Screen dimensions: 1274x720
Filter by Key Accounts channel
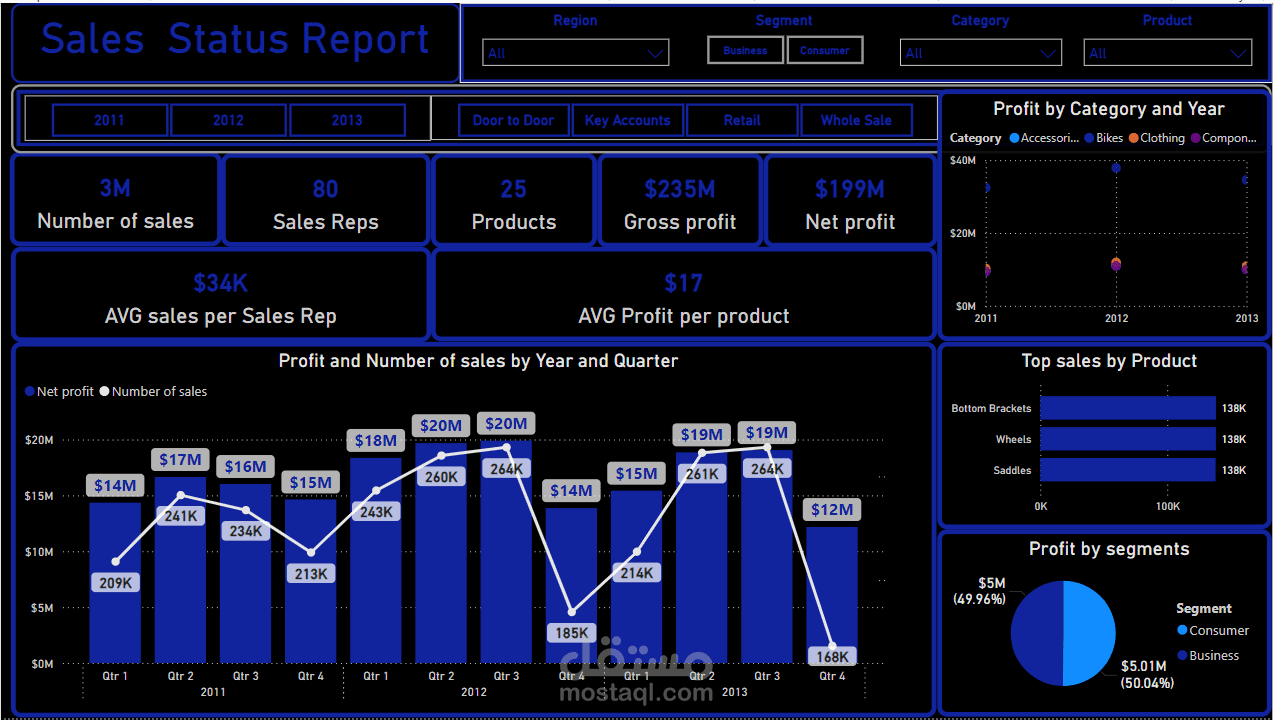click(627, 119)
